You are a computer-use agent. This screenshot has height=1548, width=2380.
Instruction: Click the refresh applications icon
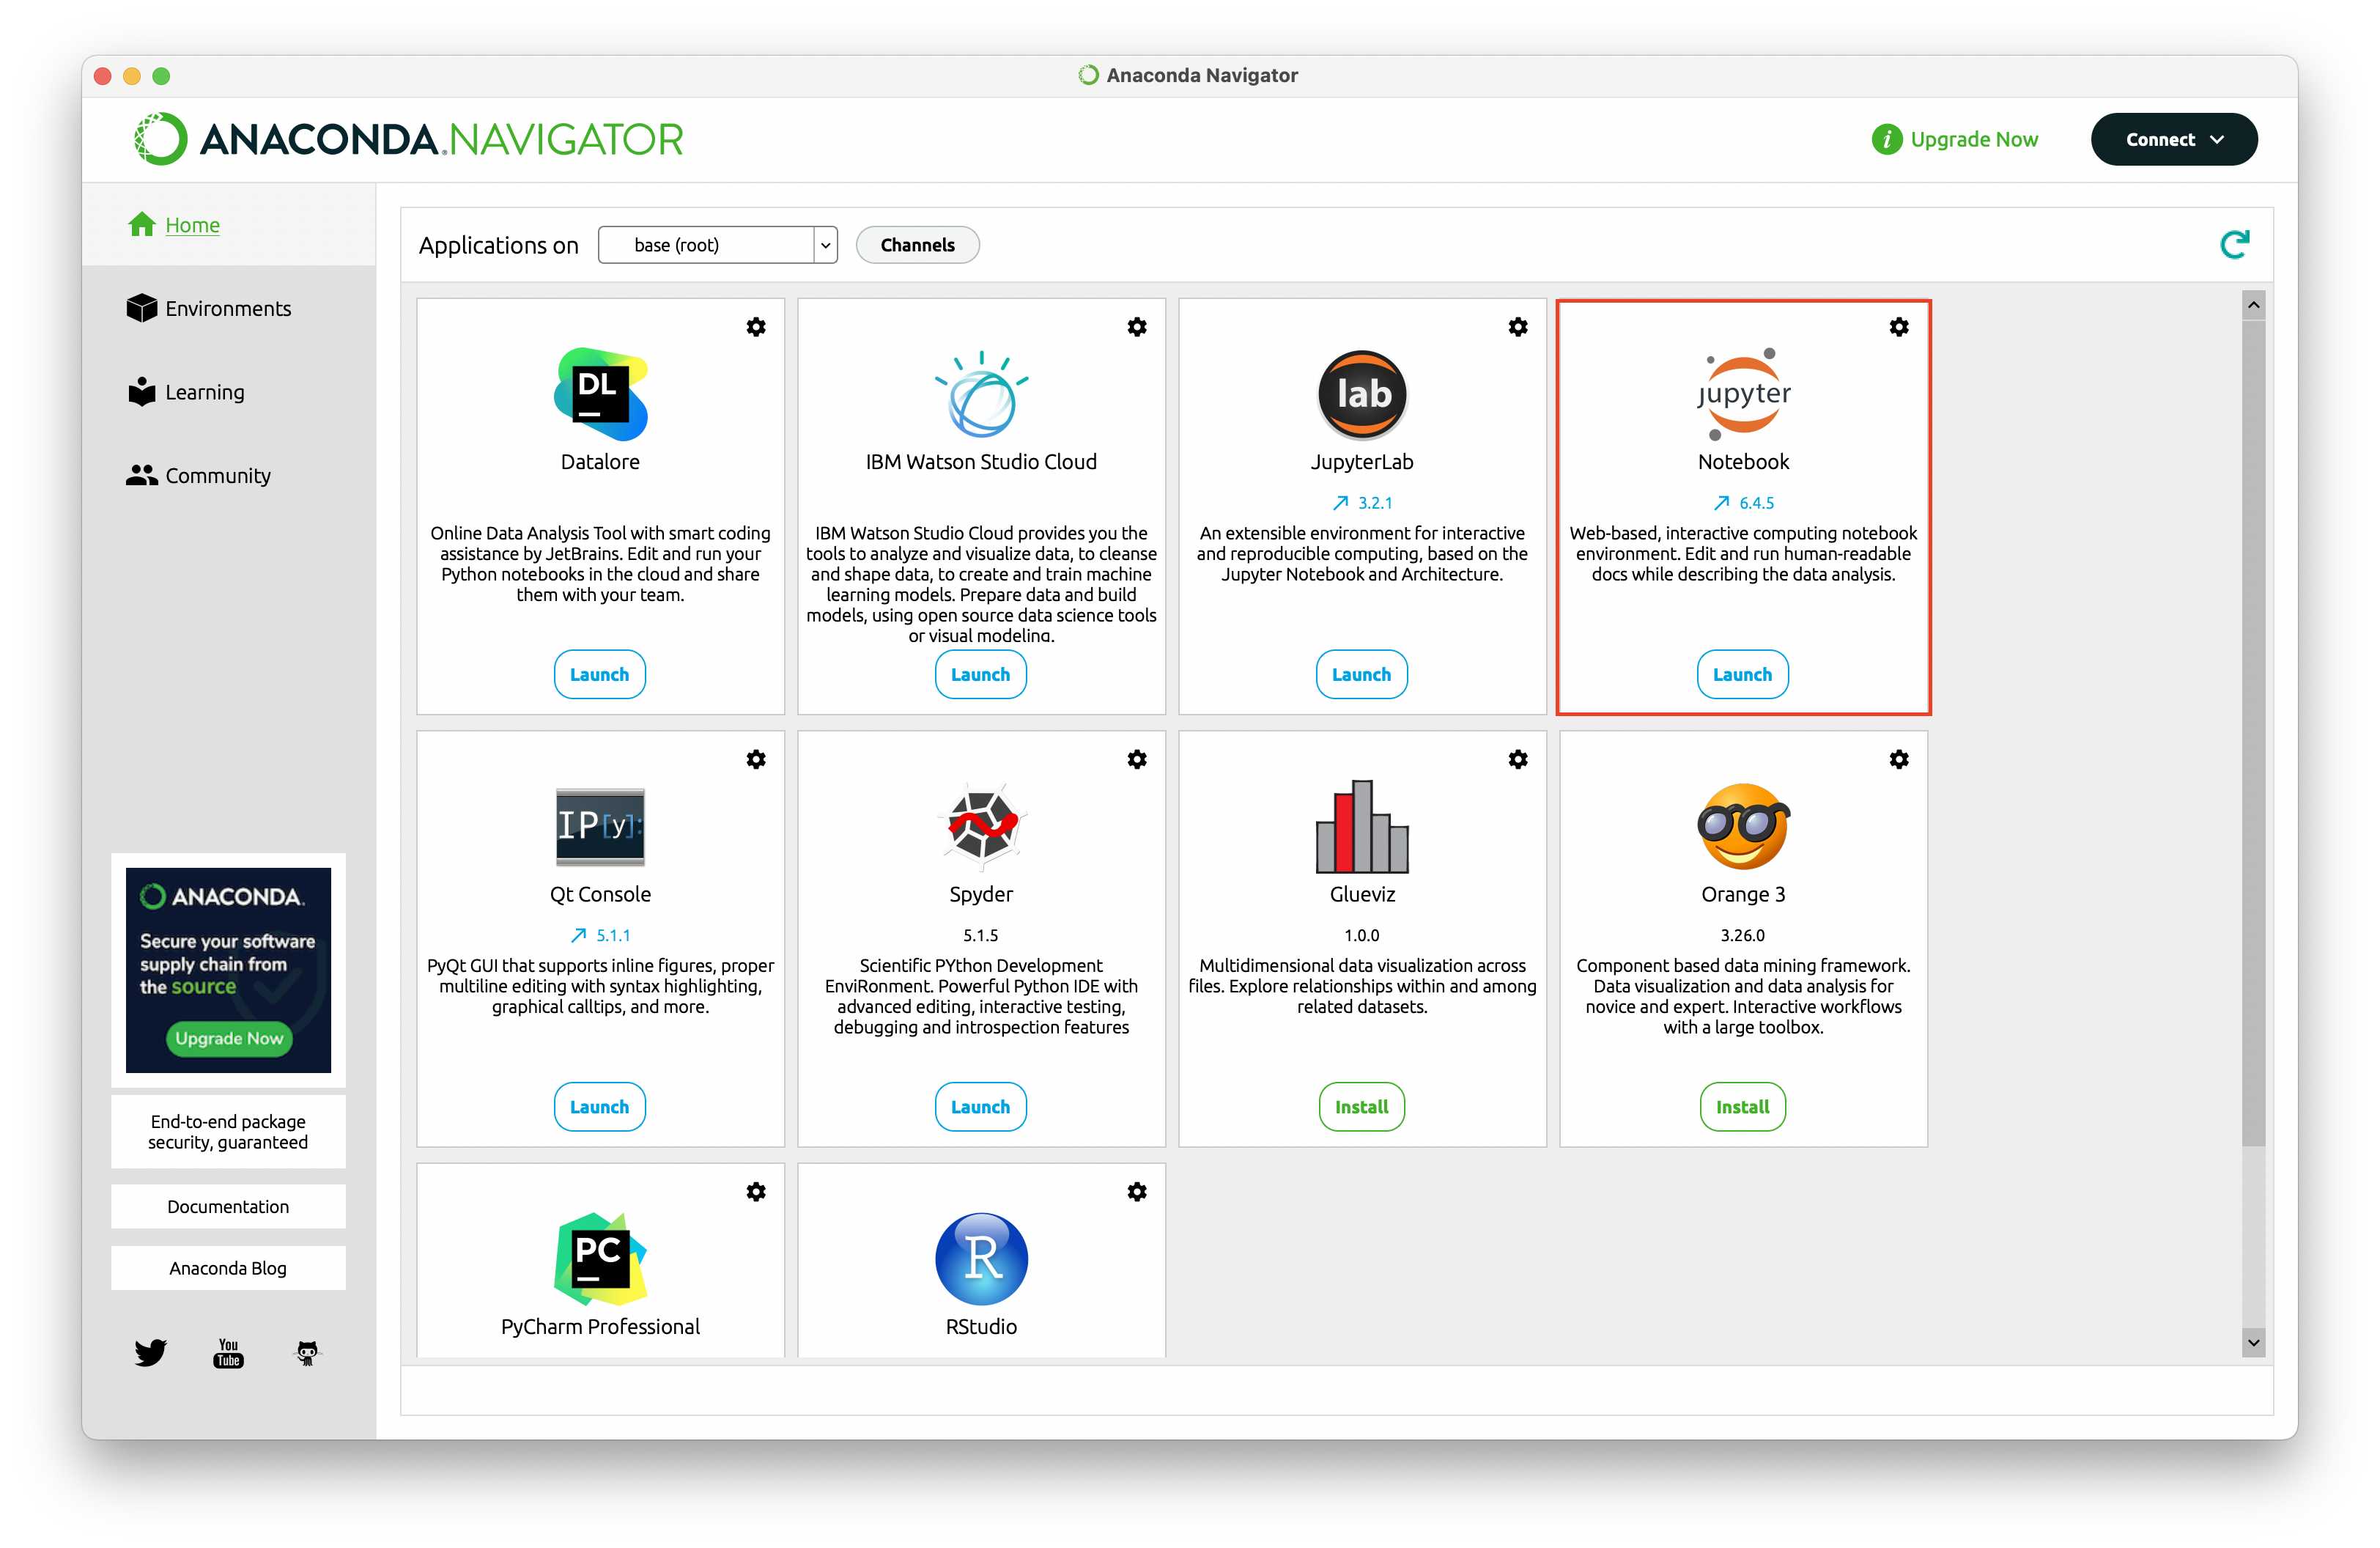2234,245
